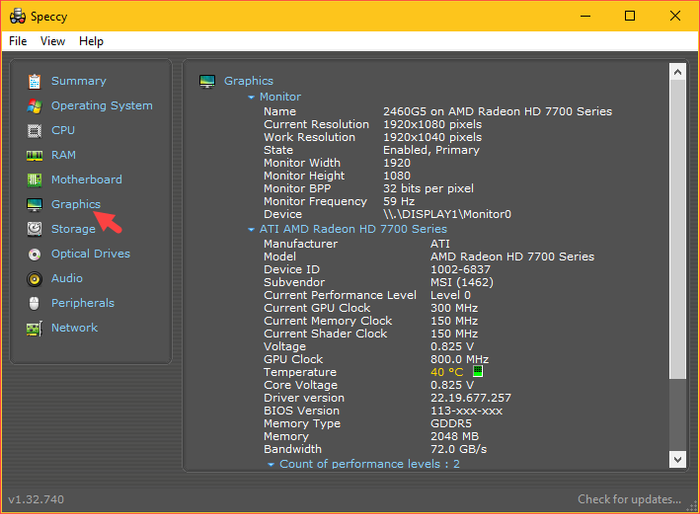This screenshot has width=700, height=514.
Task: Click the scrollbar up arrow
Action: 678,72
